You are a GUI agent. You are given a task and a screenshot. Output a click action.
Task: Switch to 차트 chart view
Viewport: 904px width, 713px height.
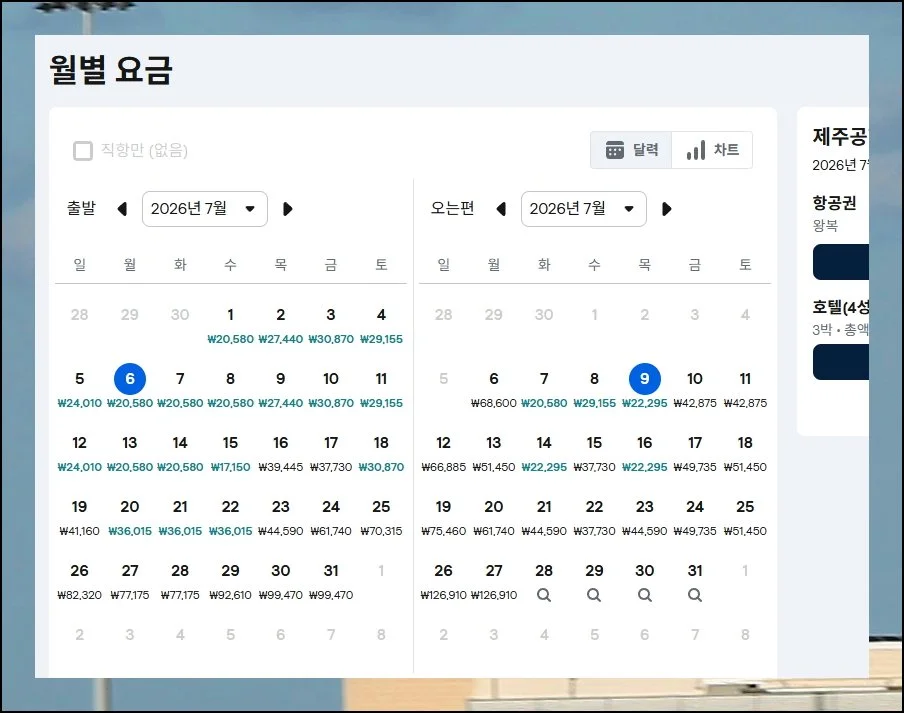pos(712,150)
